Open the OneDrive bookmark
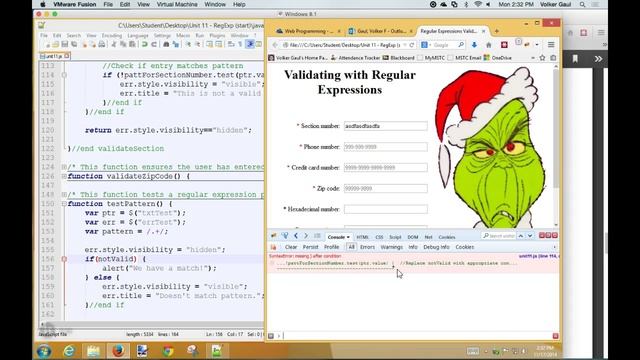 click(x=498, y=58)
